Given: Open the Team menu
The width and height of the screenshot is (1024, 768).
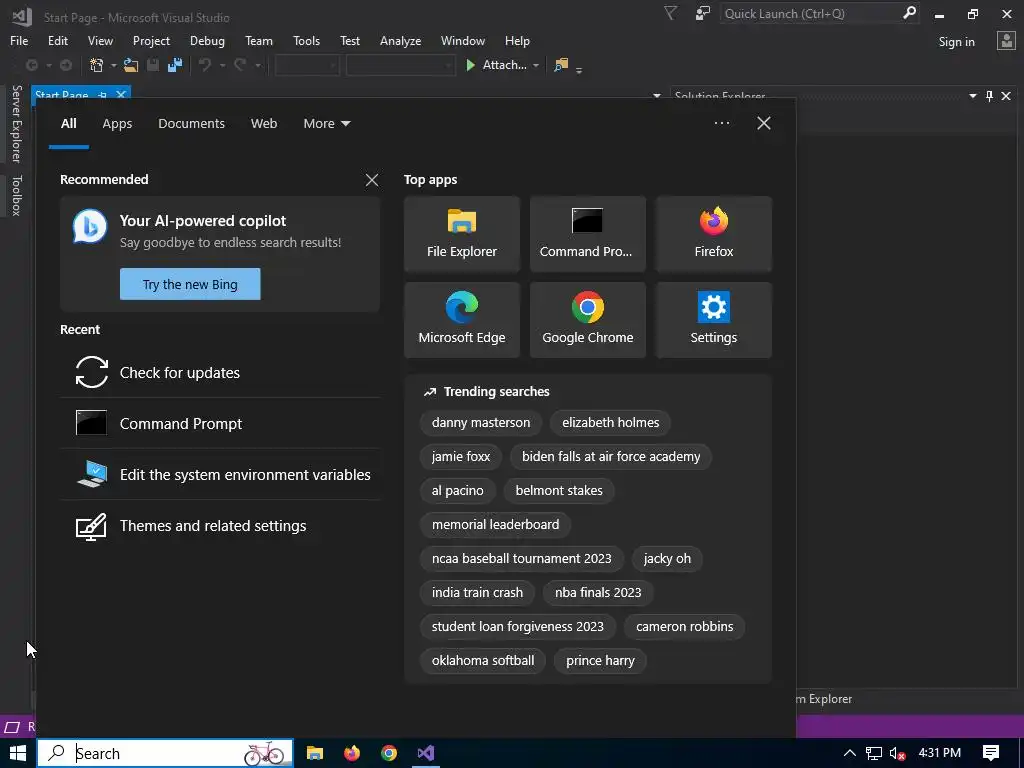Looking at the screenshot, I should click(259, 40).
